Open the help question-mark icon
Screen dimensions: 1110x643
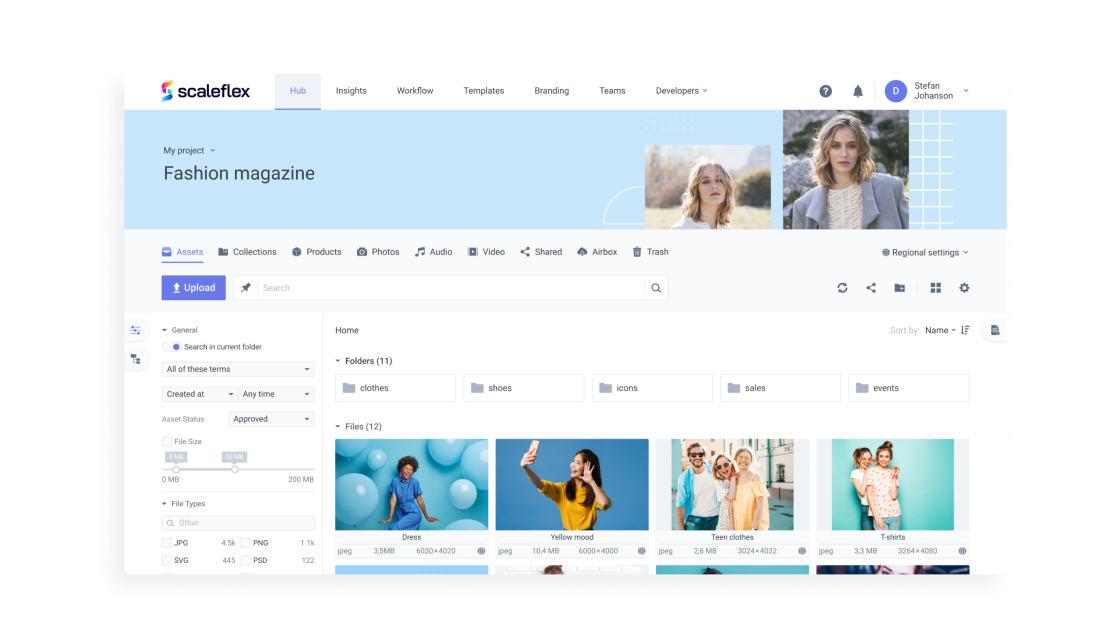click(x=825, y=90)
